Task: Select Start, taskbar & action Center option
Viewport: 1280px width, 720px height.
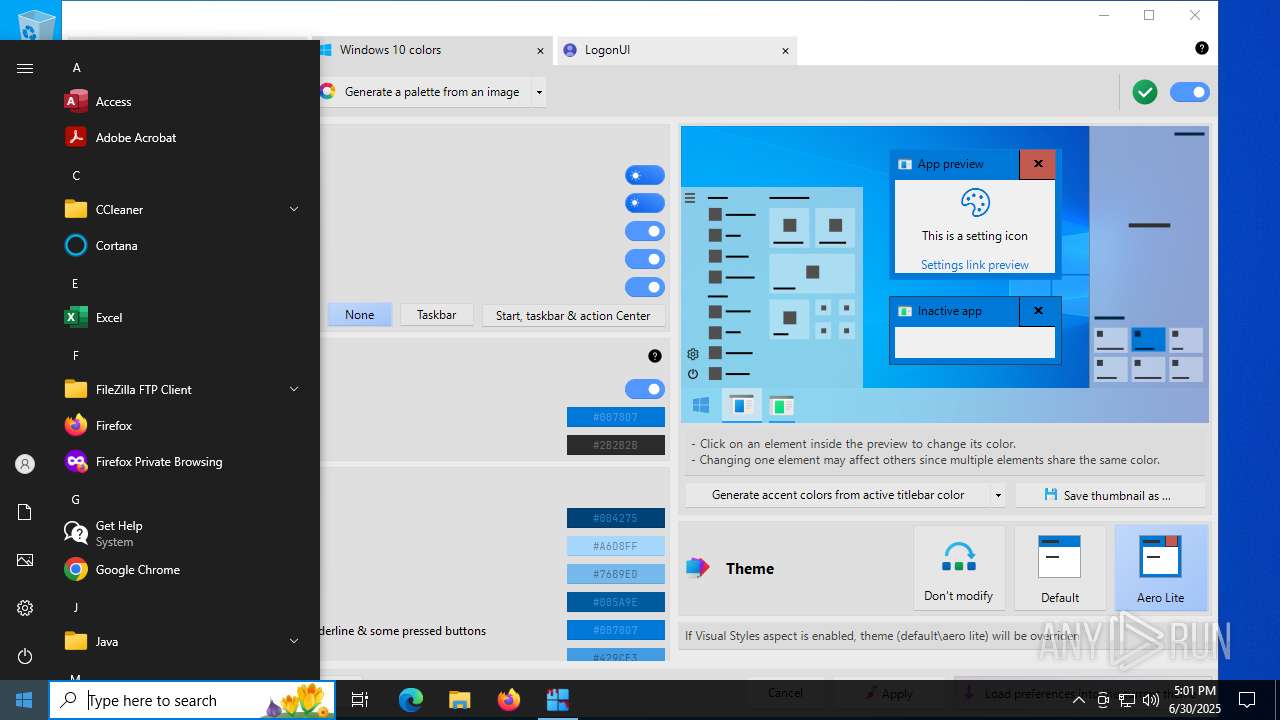Action: 573,315
